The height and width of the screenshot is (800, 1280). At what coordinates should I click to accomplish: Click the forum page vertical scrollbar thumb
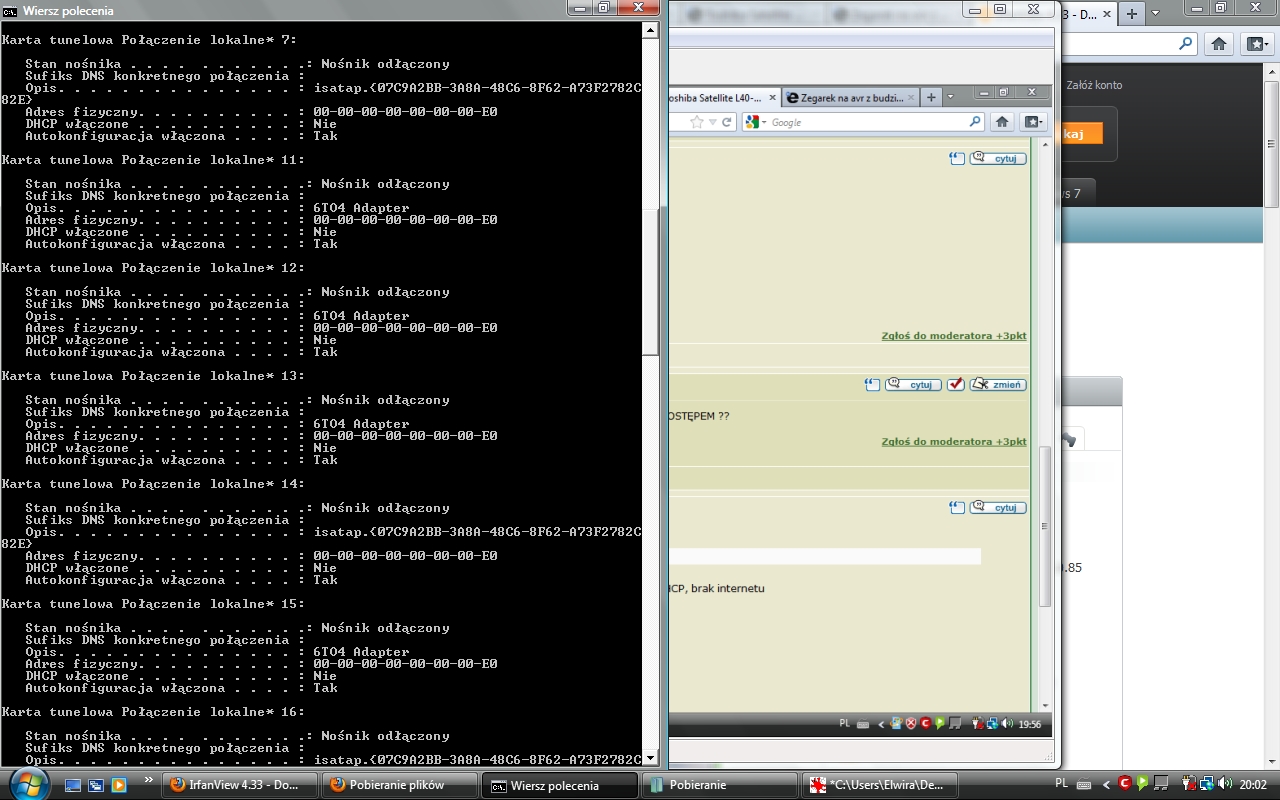(x=1045, y=526)
